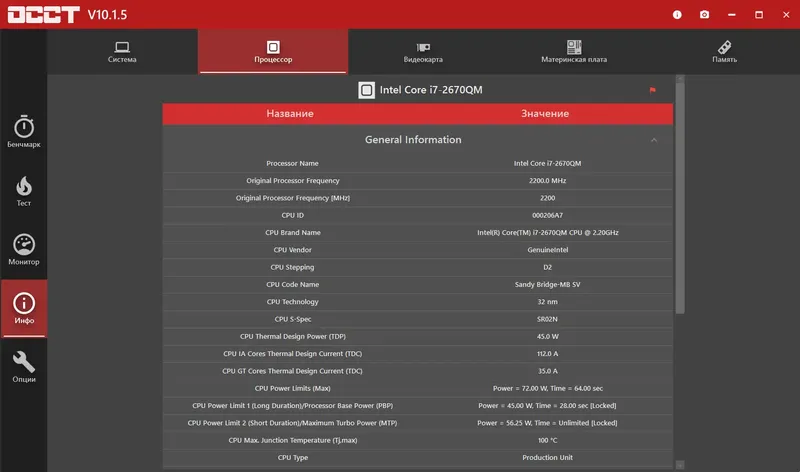The image size is (800, 472).
Task: Close the OCCT window
Action: (x=786, y=15)
